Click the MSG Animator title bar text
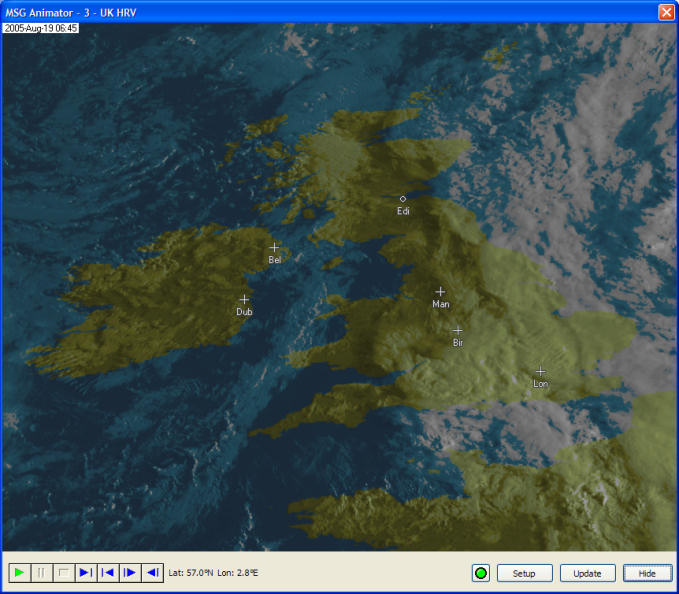This screenshot has height=594, width=679. point(71,13)
